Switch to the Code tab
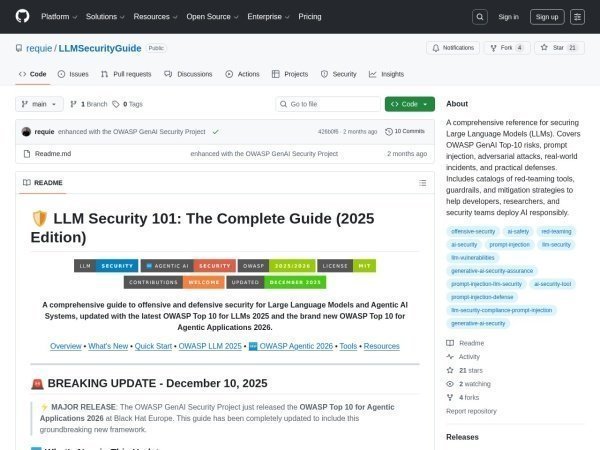This screenshot has width=600, height=450. point(33,74)
